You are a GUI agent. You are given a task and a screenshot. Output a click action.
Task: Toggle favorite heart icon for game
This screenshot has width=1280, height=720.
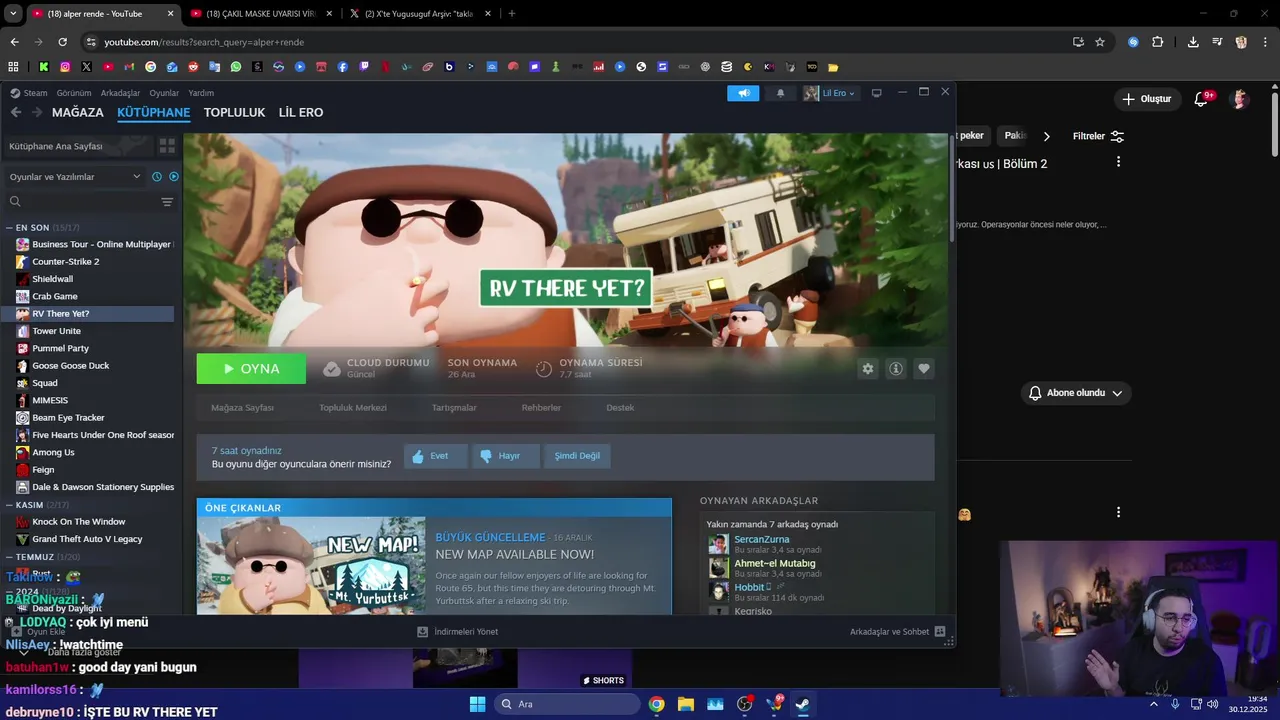point(924,369)
